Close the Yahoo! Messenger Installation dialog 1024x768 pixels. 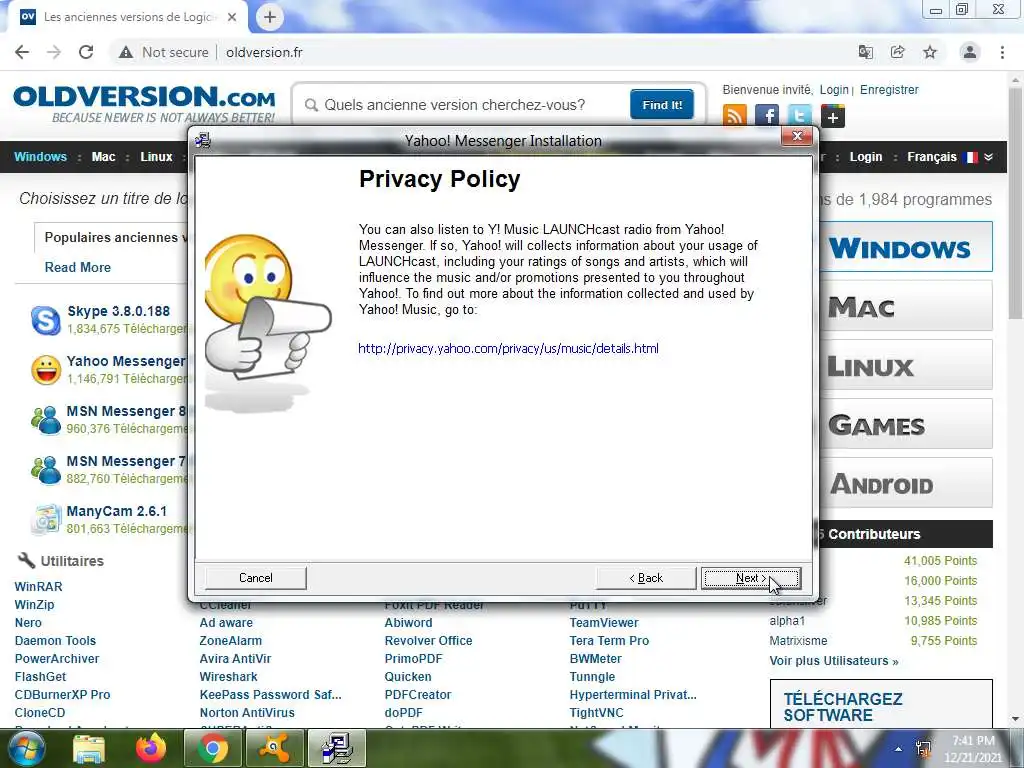(x=797, y=136)
